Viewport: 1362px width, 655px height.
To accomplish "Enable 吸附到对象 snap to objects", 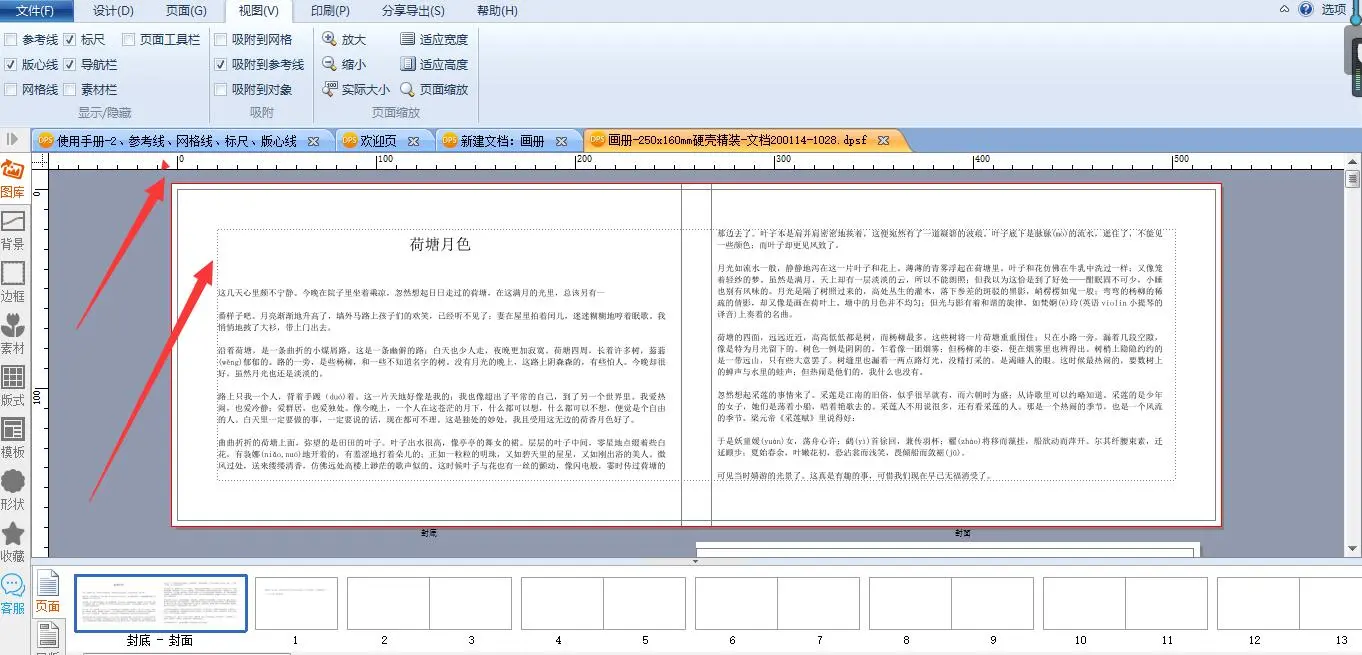I will (221, 90).
